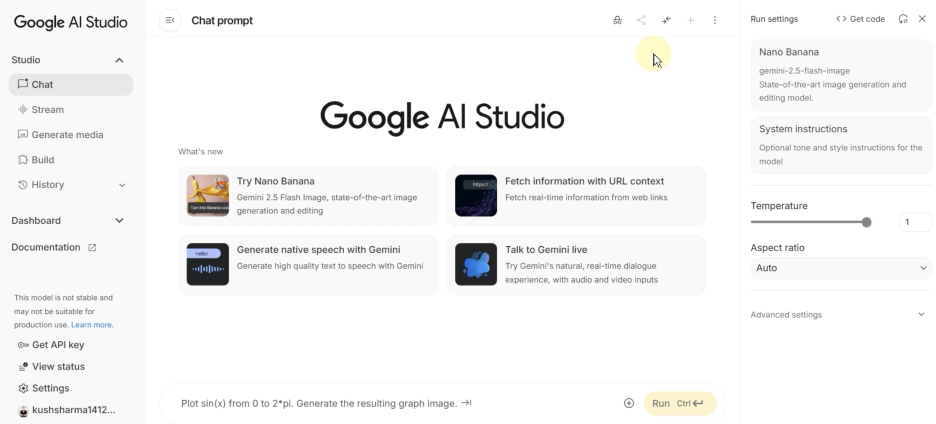The height and width of the screenshot is (424, 936).
Task: Click the tab-accept arrow icon after prompt suggestion
Action: [466, 403]
